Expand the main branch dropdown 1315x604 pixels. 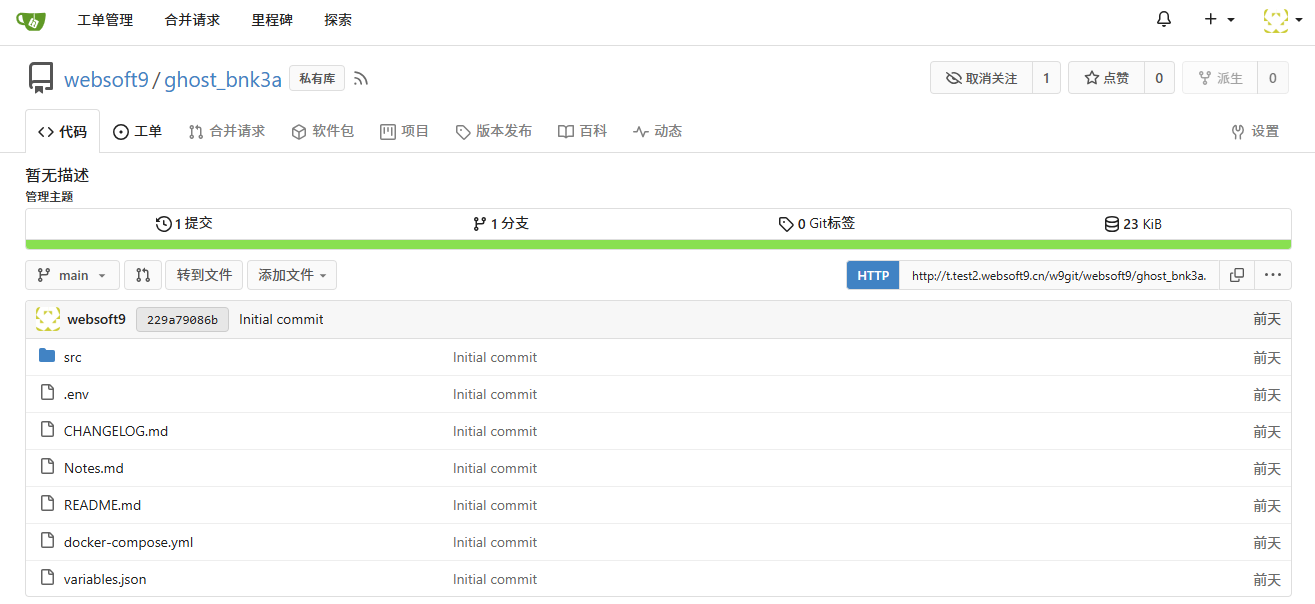(72, 275)
